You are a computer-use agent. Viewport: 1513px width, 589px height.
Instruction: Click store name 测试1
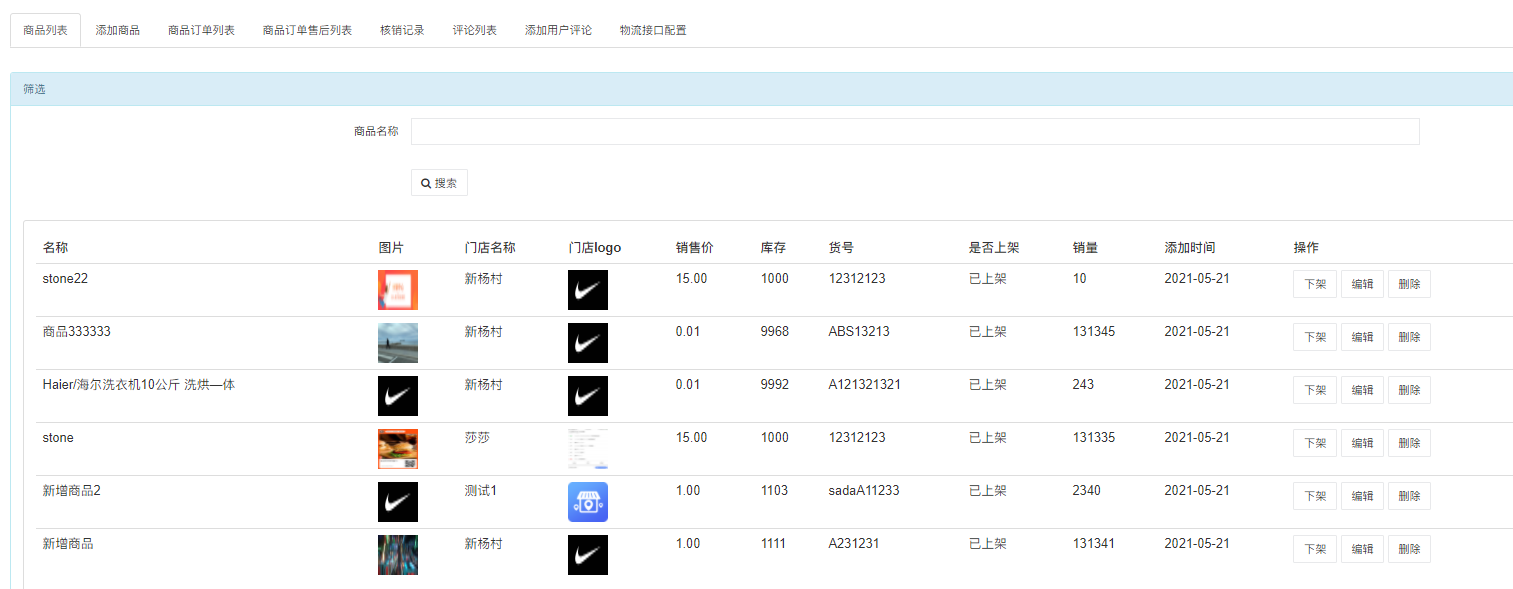pyautogui.click(x=481, y=491)
